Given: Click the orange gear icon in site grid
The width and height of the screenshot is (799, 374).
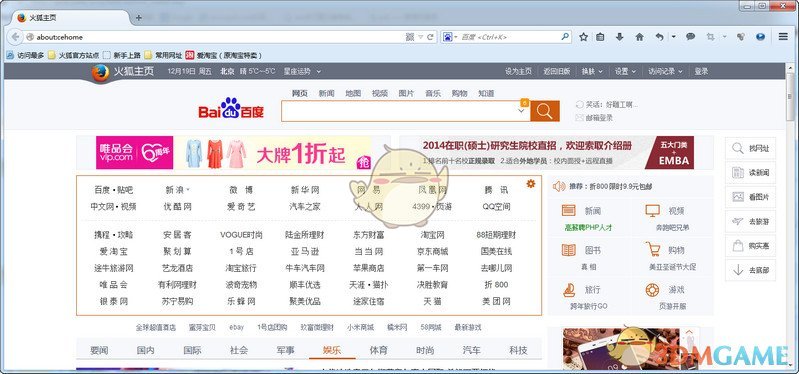Looking at the screenshot, I should [530, 183].
